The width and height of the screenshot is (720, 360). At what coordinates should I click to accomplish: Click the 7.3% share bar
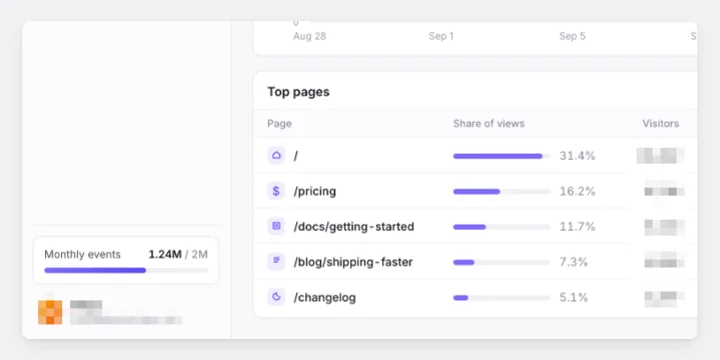tap(501, 262)
